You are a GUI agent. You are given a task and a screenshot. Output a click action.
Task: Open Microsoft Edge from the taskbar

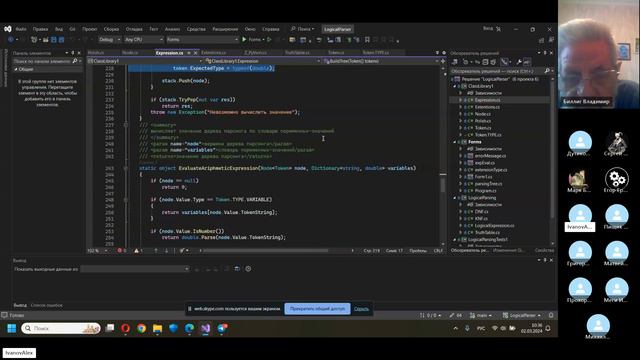click(189, 328)
